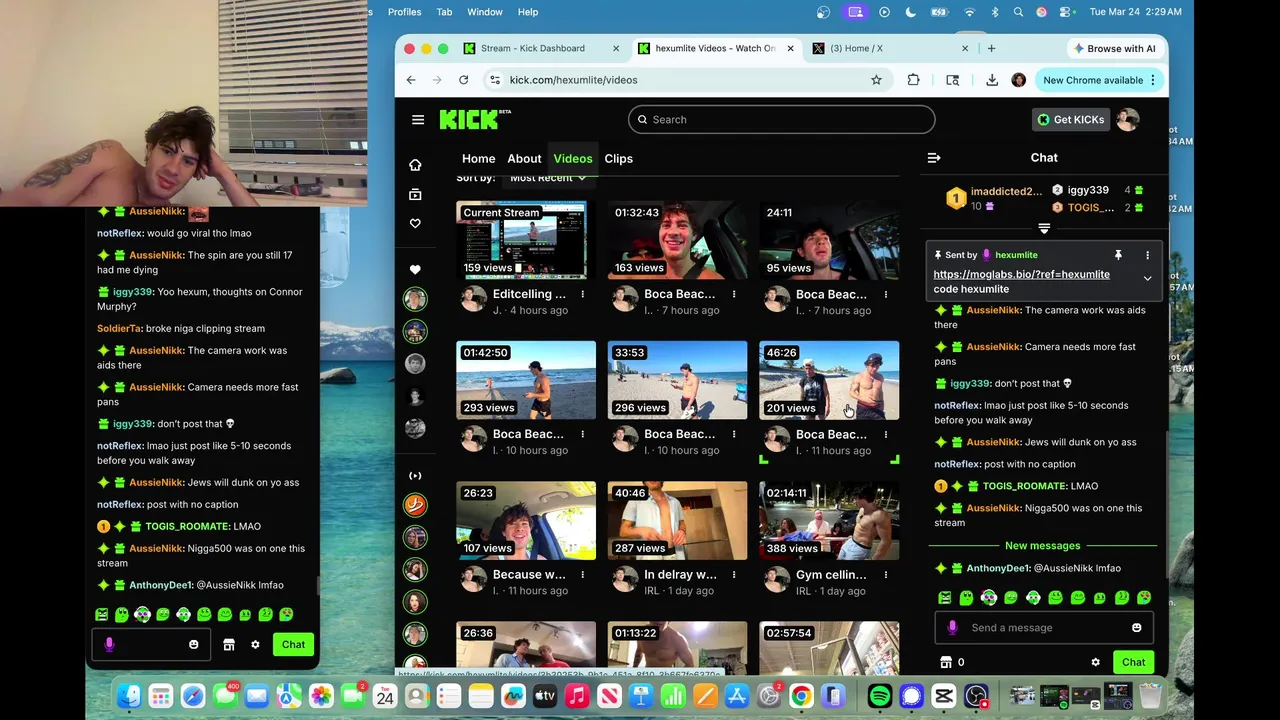Open the Current Stream thumbnail
Image resolution: width=1280 pixels, height=720 pixels.
[x=526, y=240]
